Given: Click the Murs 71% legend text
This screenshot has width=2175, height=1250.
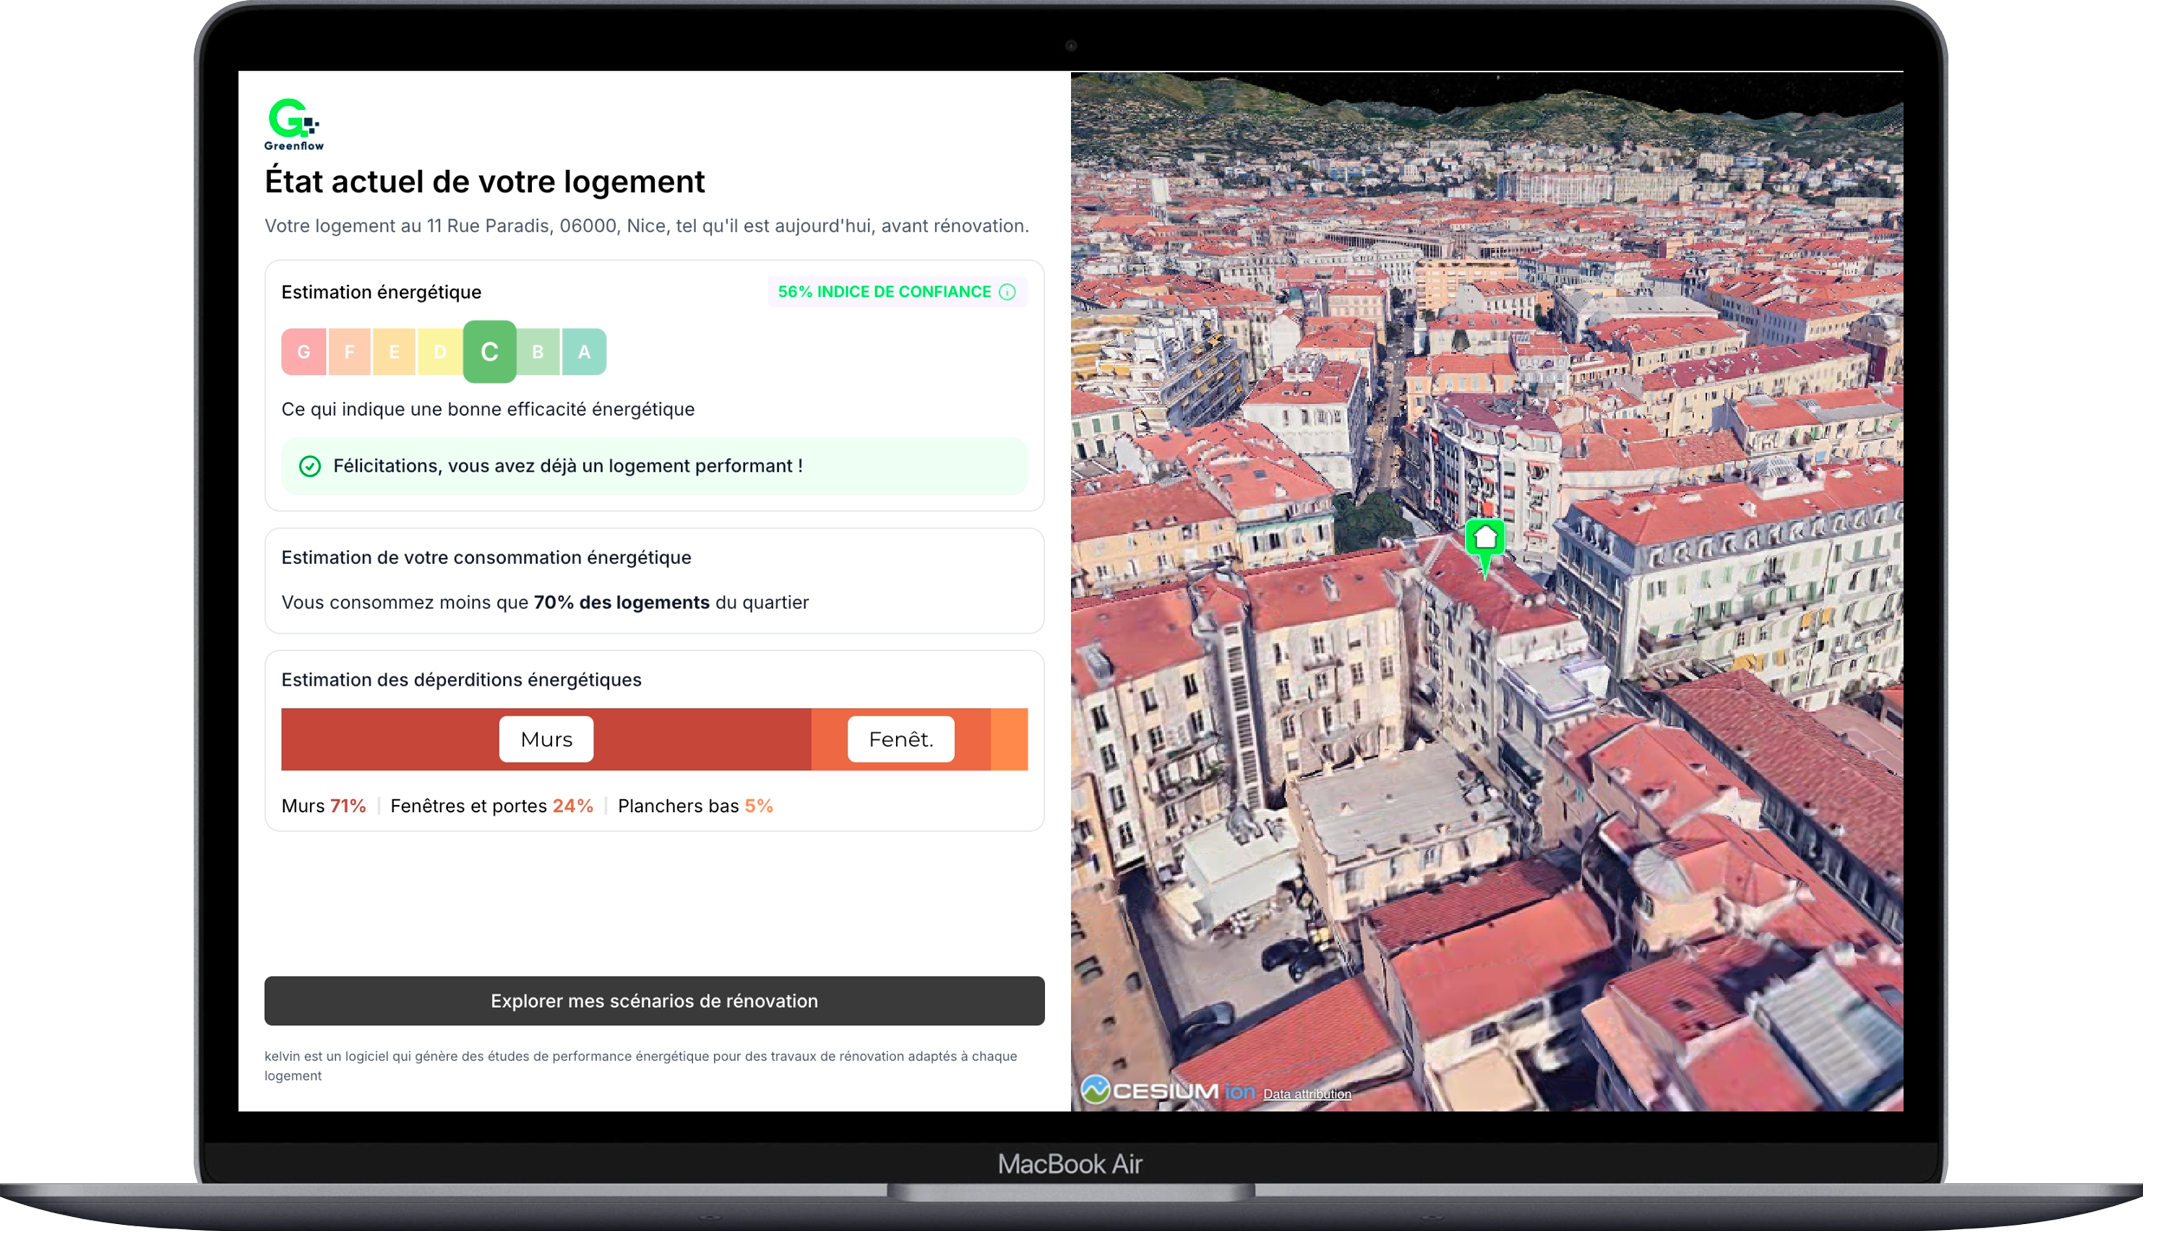Looking at the screenshot, I should click(x=323, y=806).
